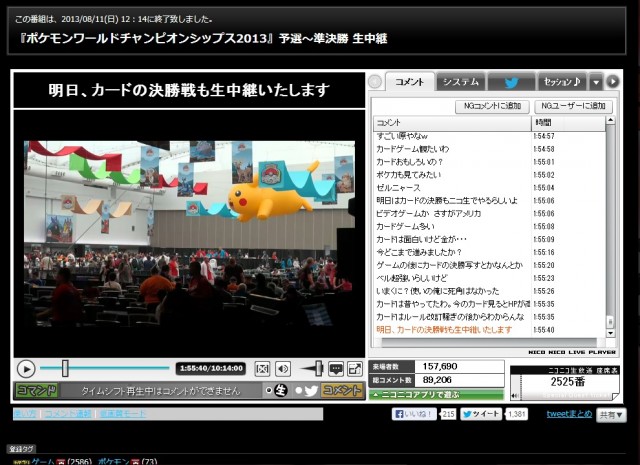The image size is (640, 465).
Task: Mute the player with the speaker icon
Action: (x=283, y=369)
